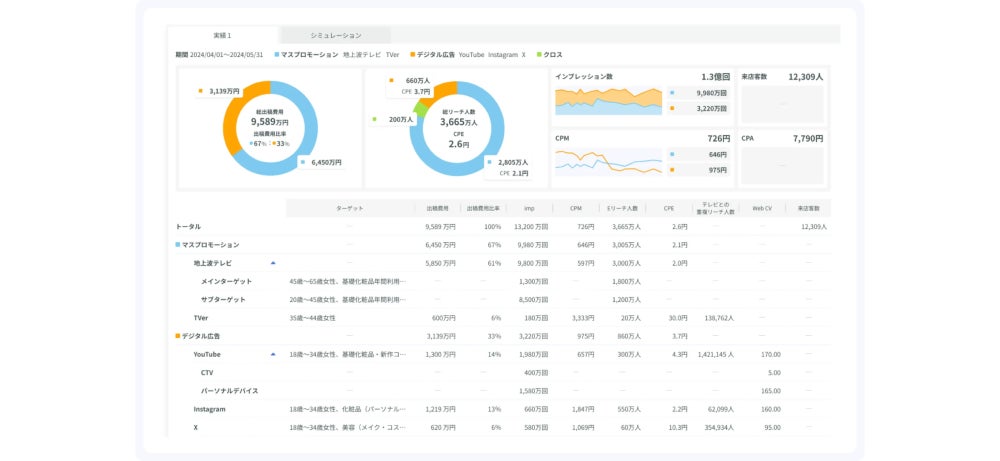
Task: Click the 200万人 callout on reach donut
Action: point(393,119)
